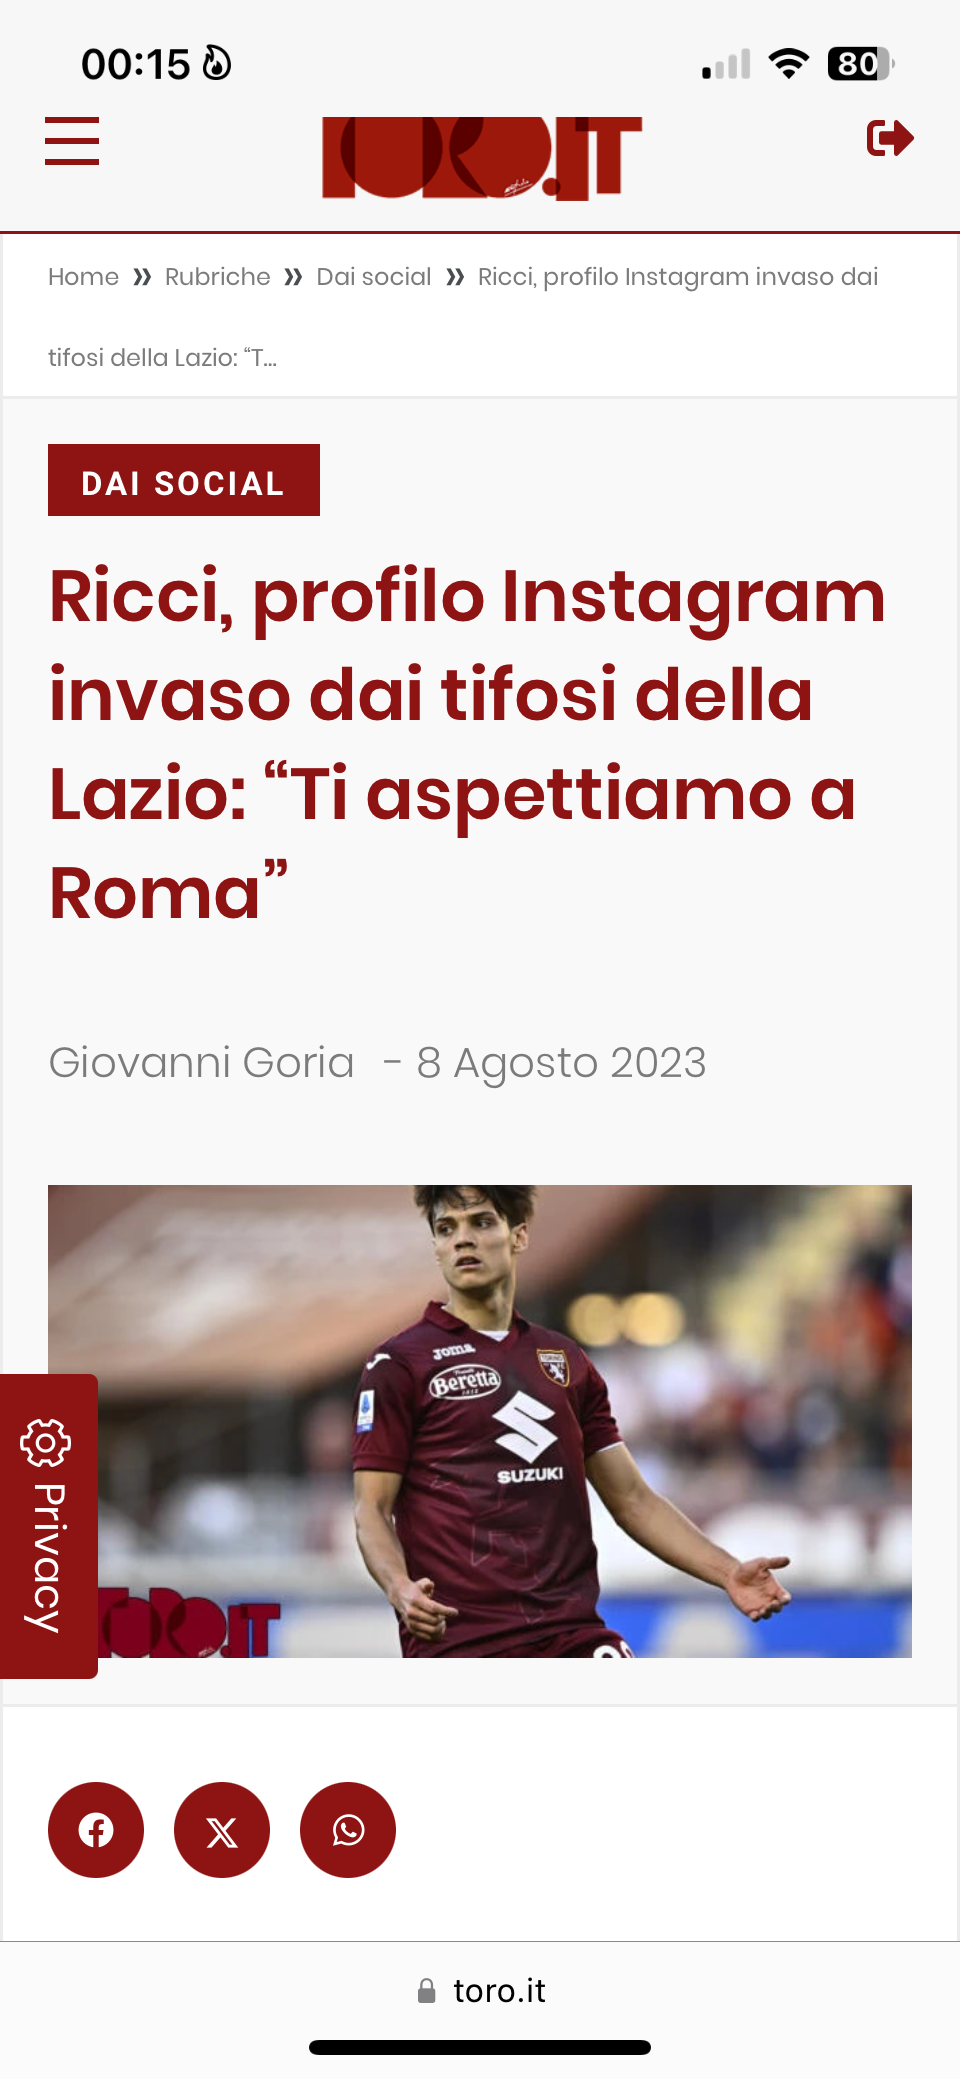Tap the Toro.it logo
The height and width of the screenshot is (2079, 960).
(x=481, y=158)
